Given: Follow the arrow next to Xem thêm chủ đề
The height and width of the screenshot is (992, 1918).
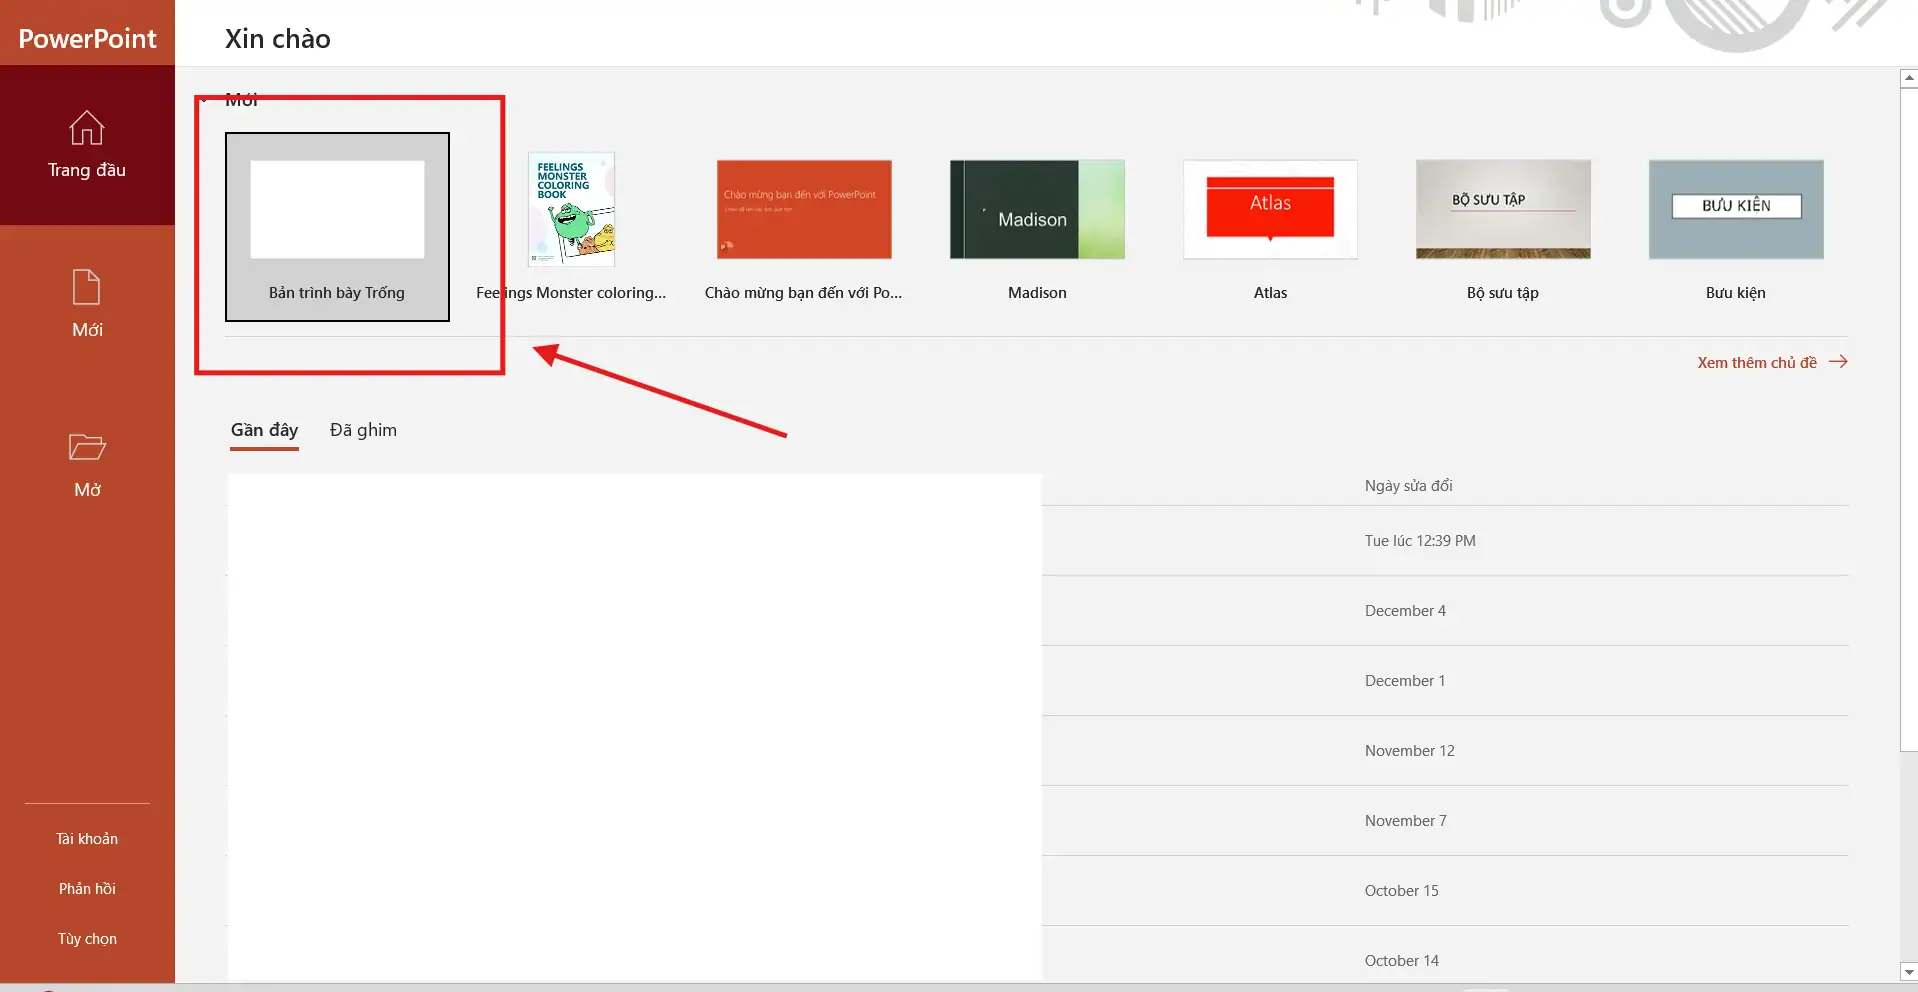Looking at the screenshot, I should 1838,362.
